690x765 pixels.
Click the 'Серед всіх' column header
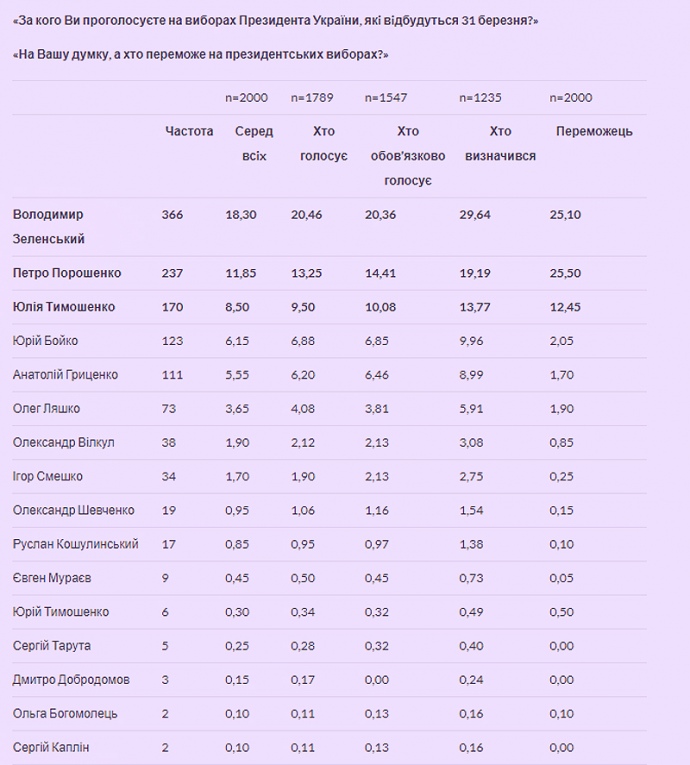[254, 143]
